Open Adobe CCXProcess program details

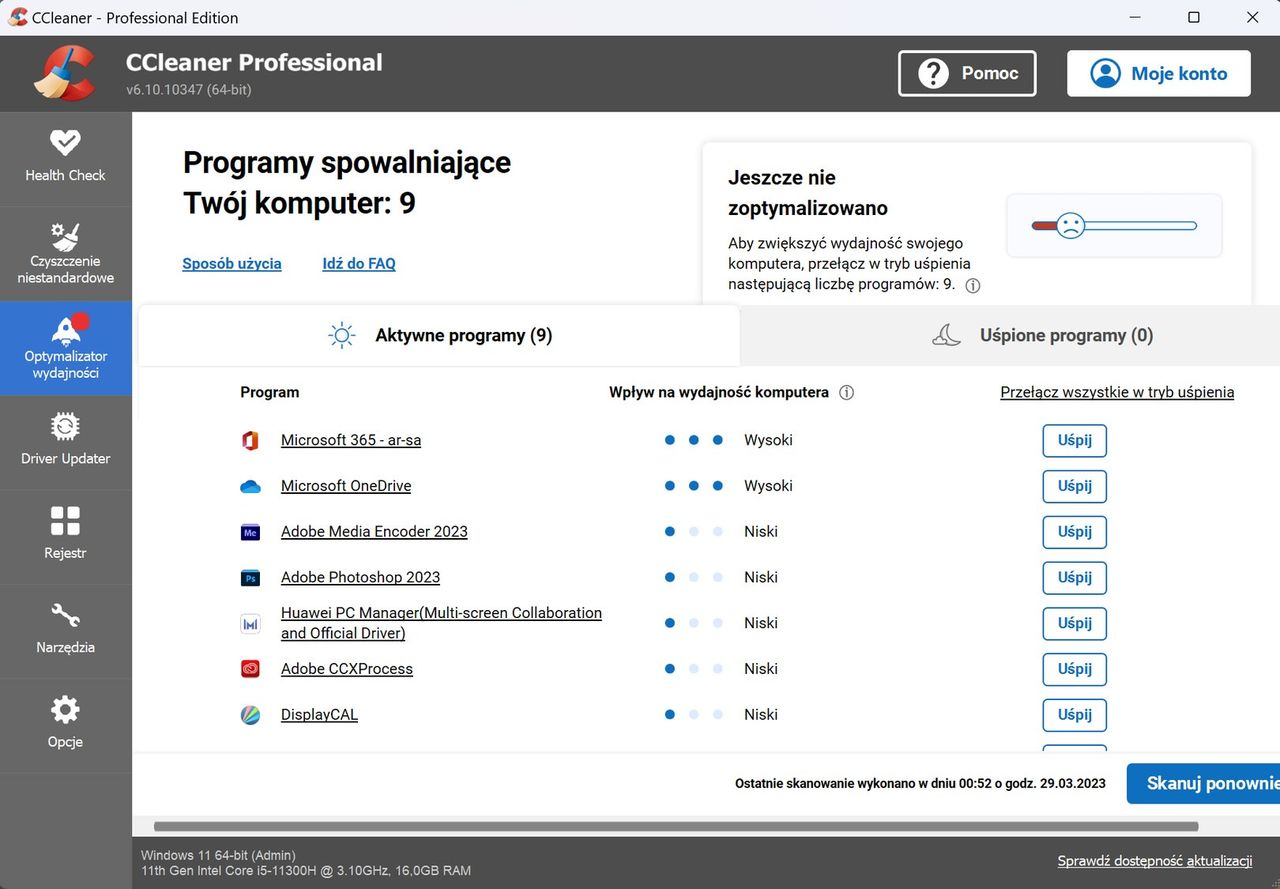[x=347, y=669]
